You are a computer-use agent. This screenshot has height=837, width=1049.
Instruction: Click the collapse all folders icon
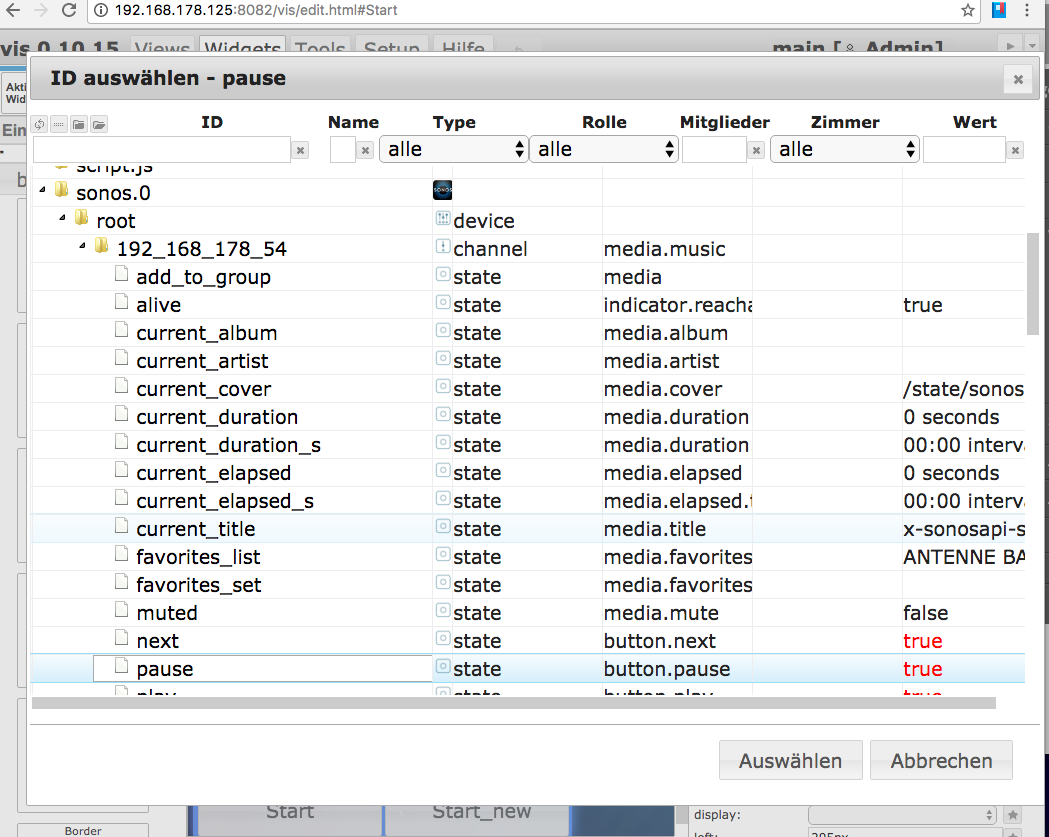79,124
